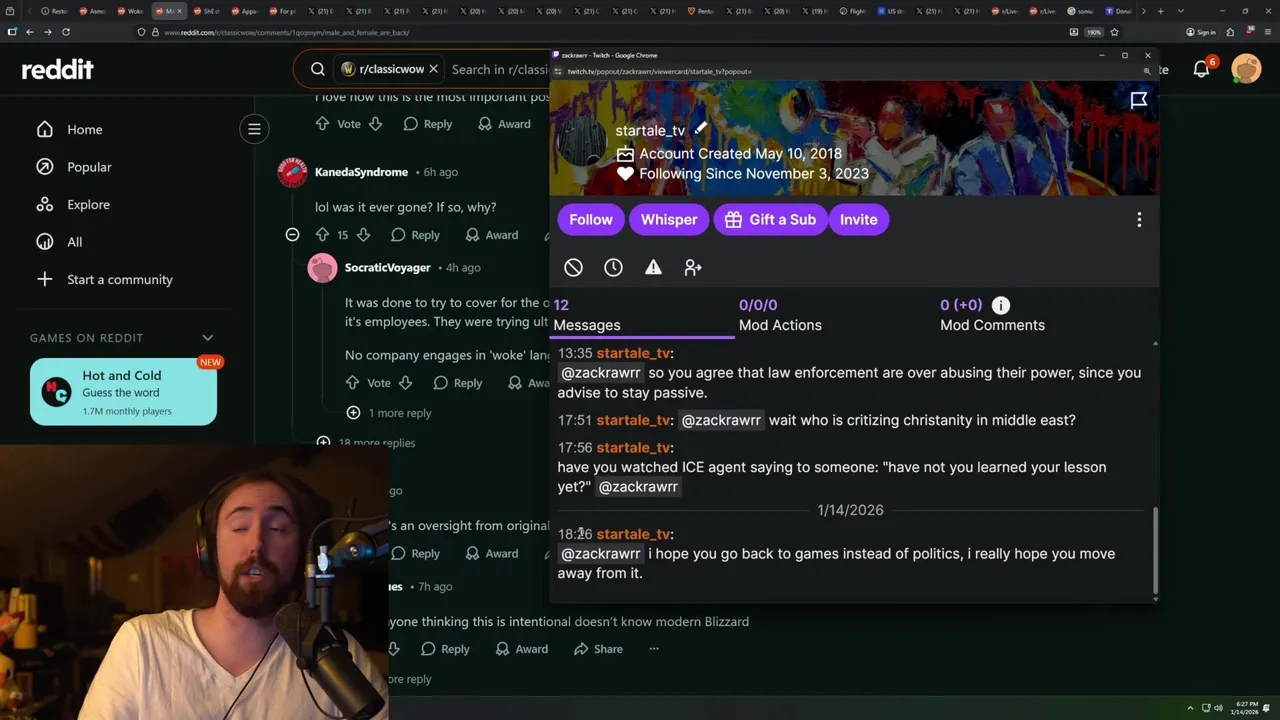Go back in the browser
The width and height of the screenshot is (1280, 720).
click(29, 32)
